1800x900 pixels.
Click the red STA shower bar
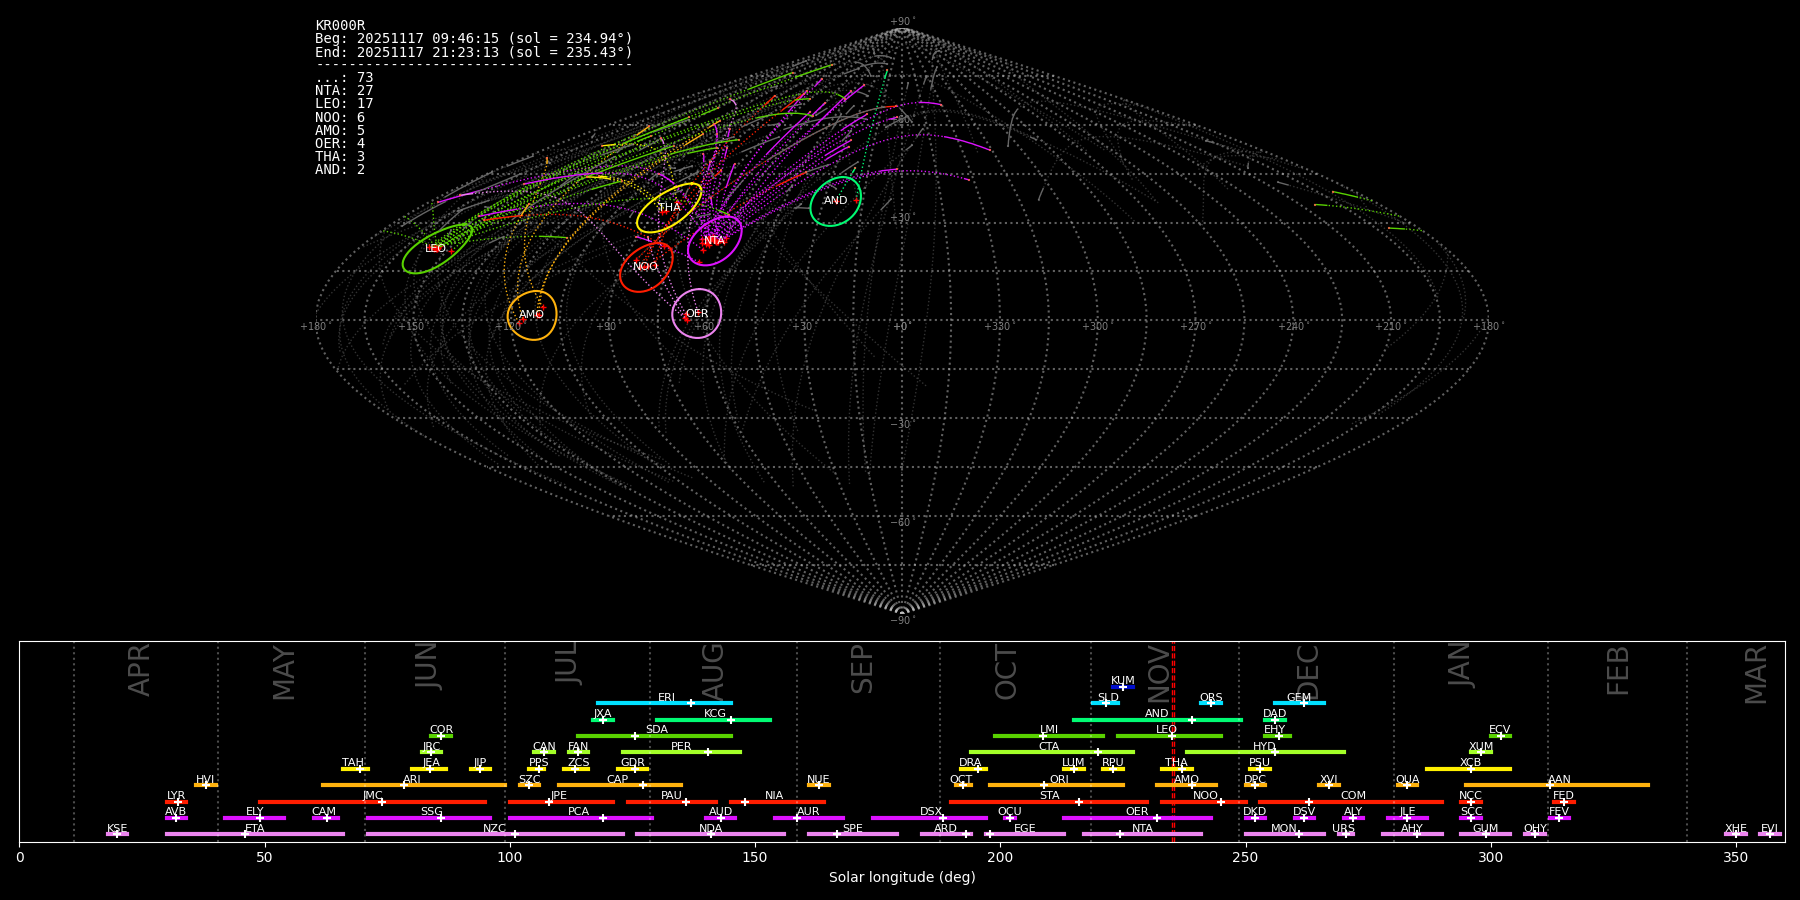click(x=1050, y=801)
